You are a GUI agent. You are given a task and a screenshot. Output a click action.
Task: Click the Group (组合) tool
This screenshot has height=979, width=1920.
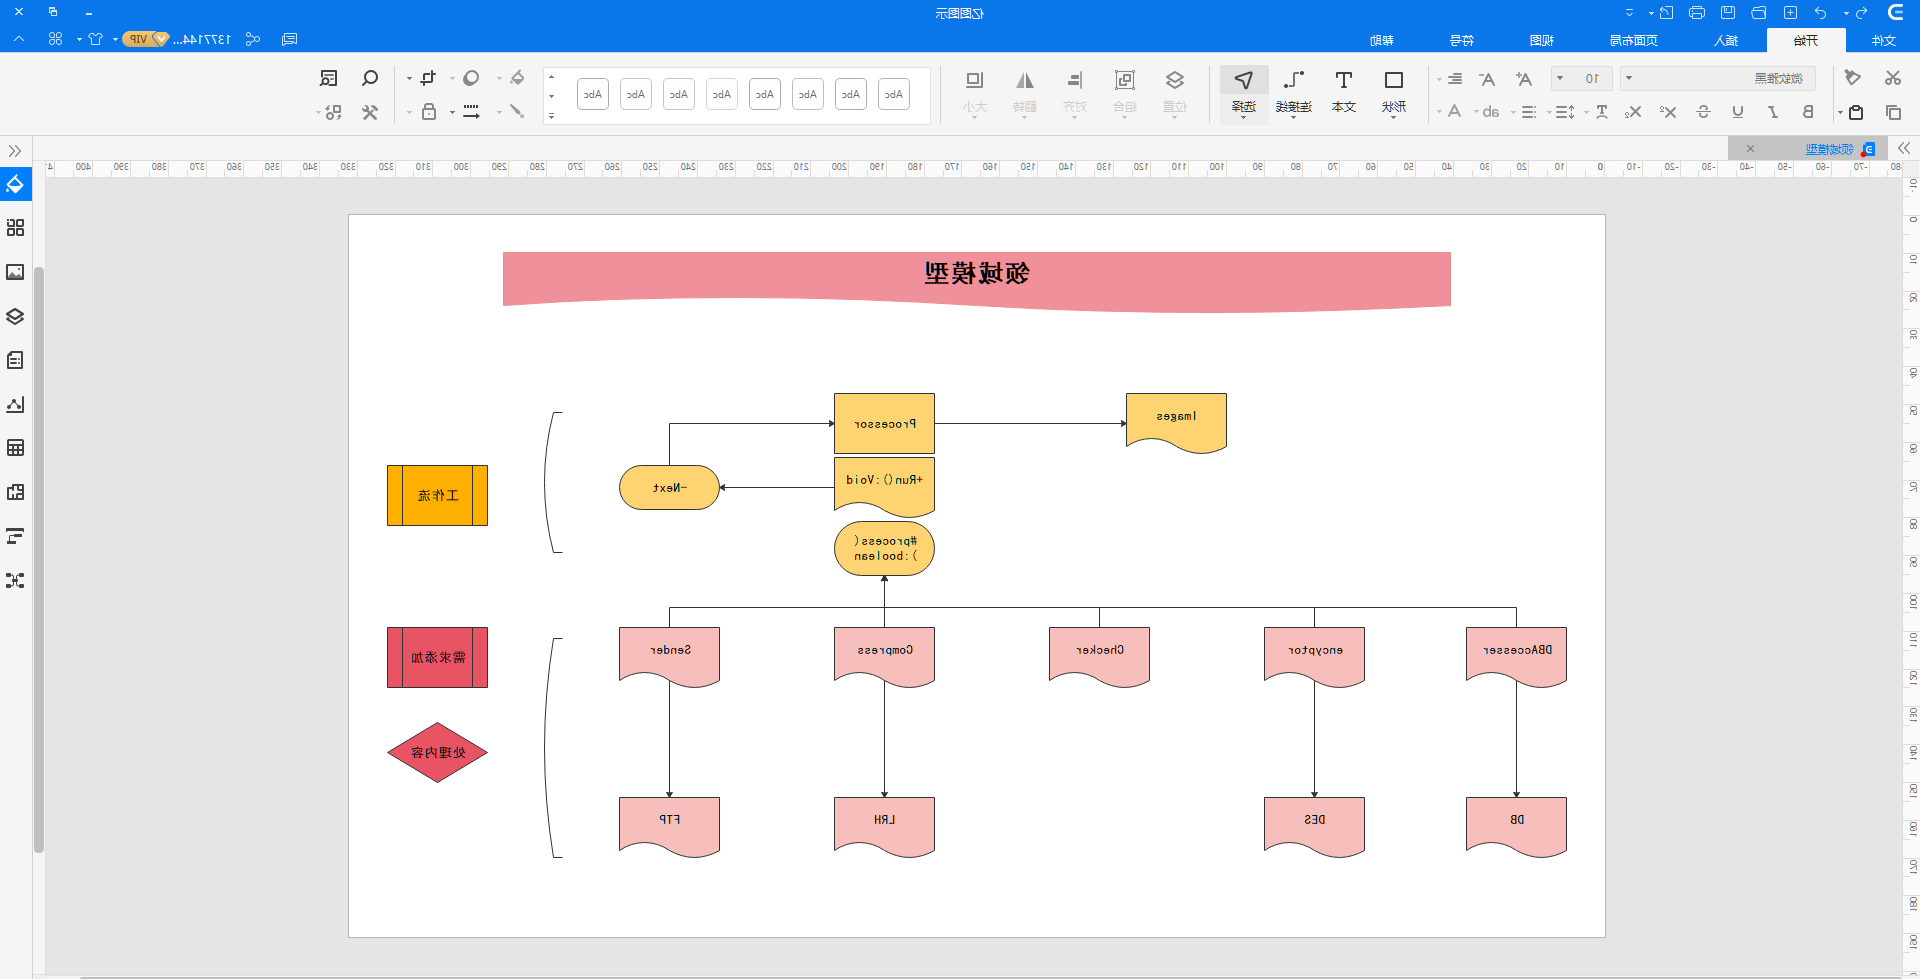(x=1125, y=93)
